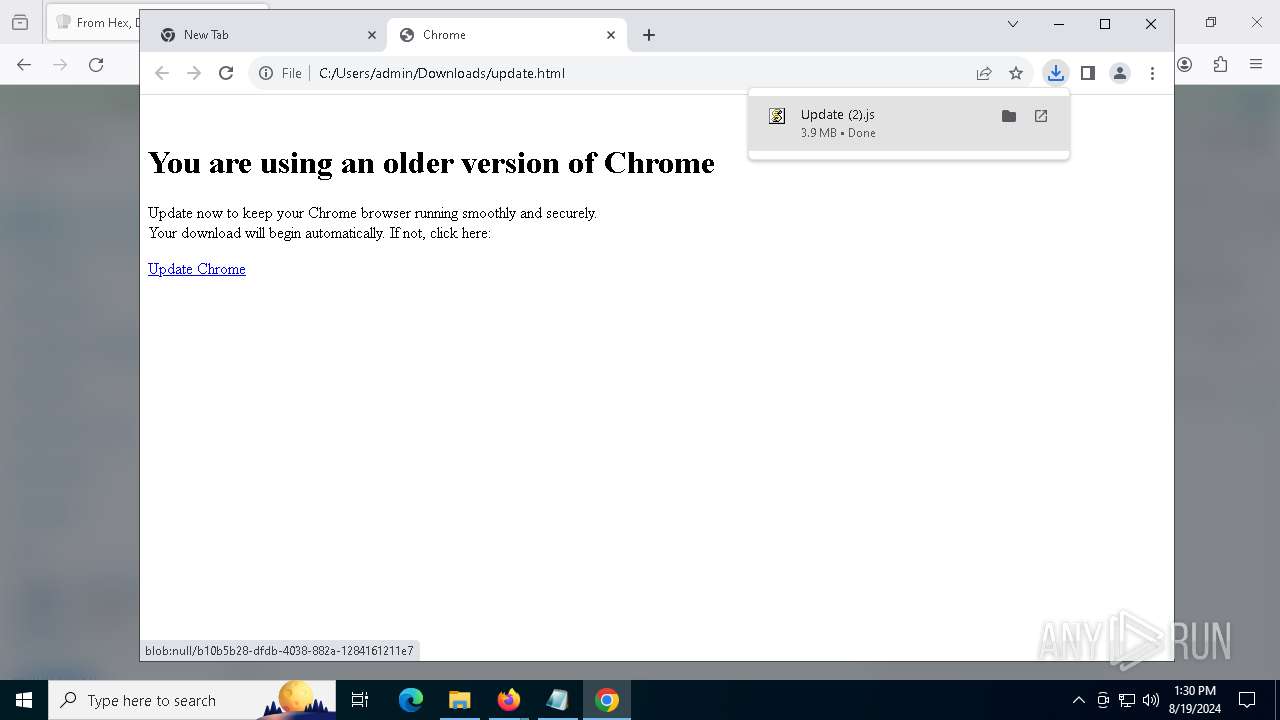Open volume control in system tray
Screen dimensions: 1280x720
(x=1151, y=700)
